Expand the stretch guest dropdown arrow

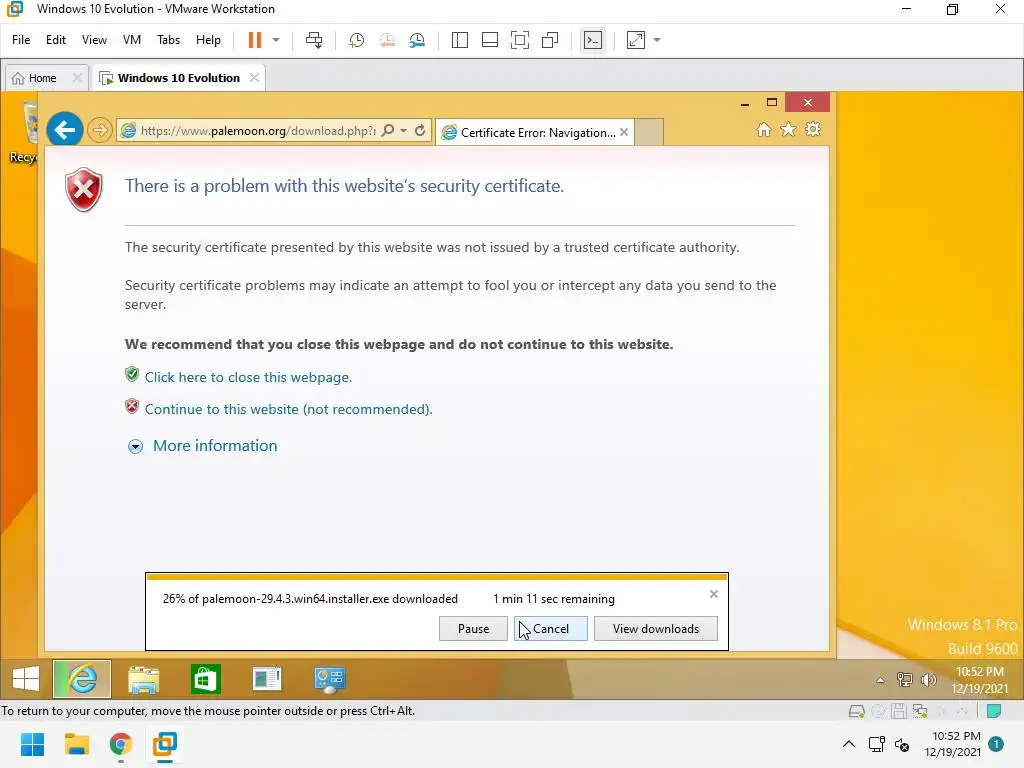[x=657, y=40]
